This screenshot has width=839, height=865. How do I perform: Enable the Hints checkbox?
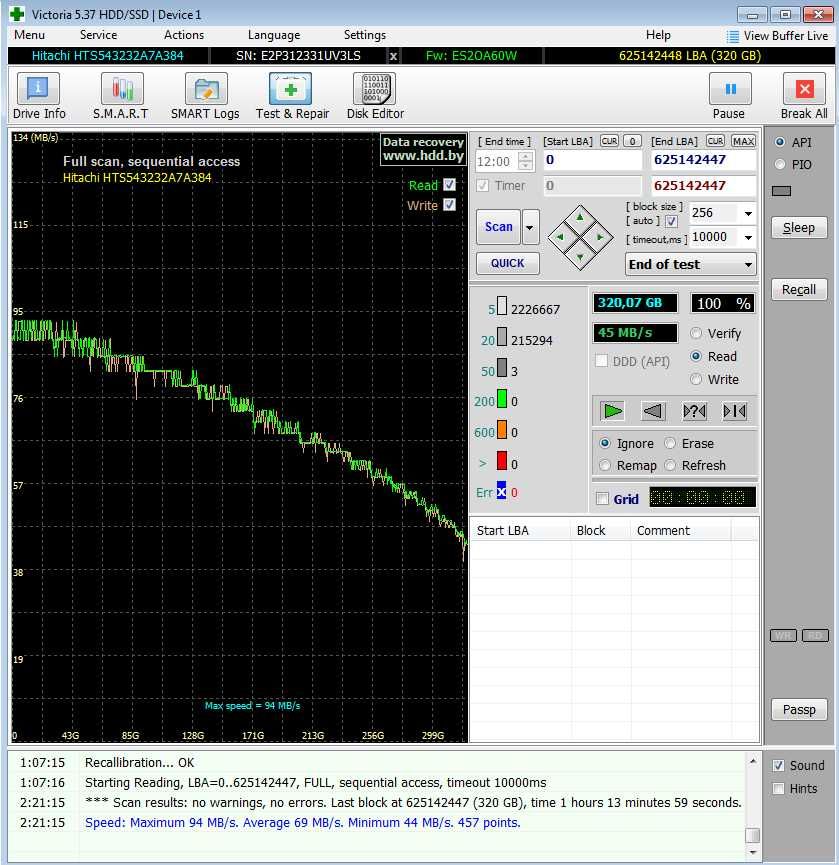click(778, 789)
